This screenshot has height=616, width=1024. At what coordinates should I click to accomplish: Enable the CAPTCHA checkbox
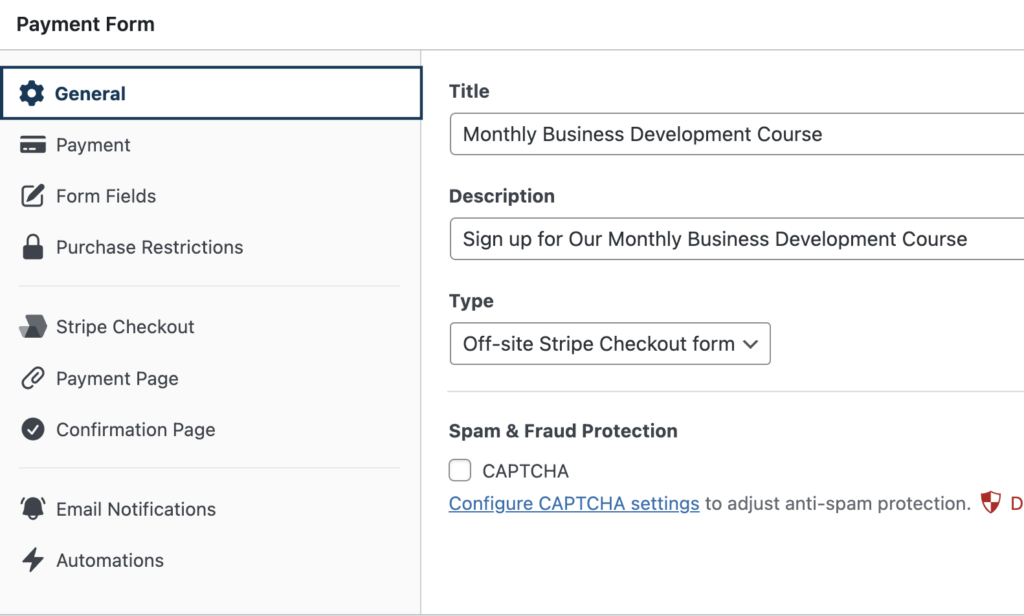(460, 471)
